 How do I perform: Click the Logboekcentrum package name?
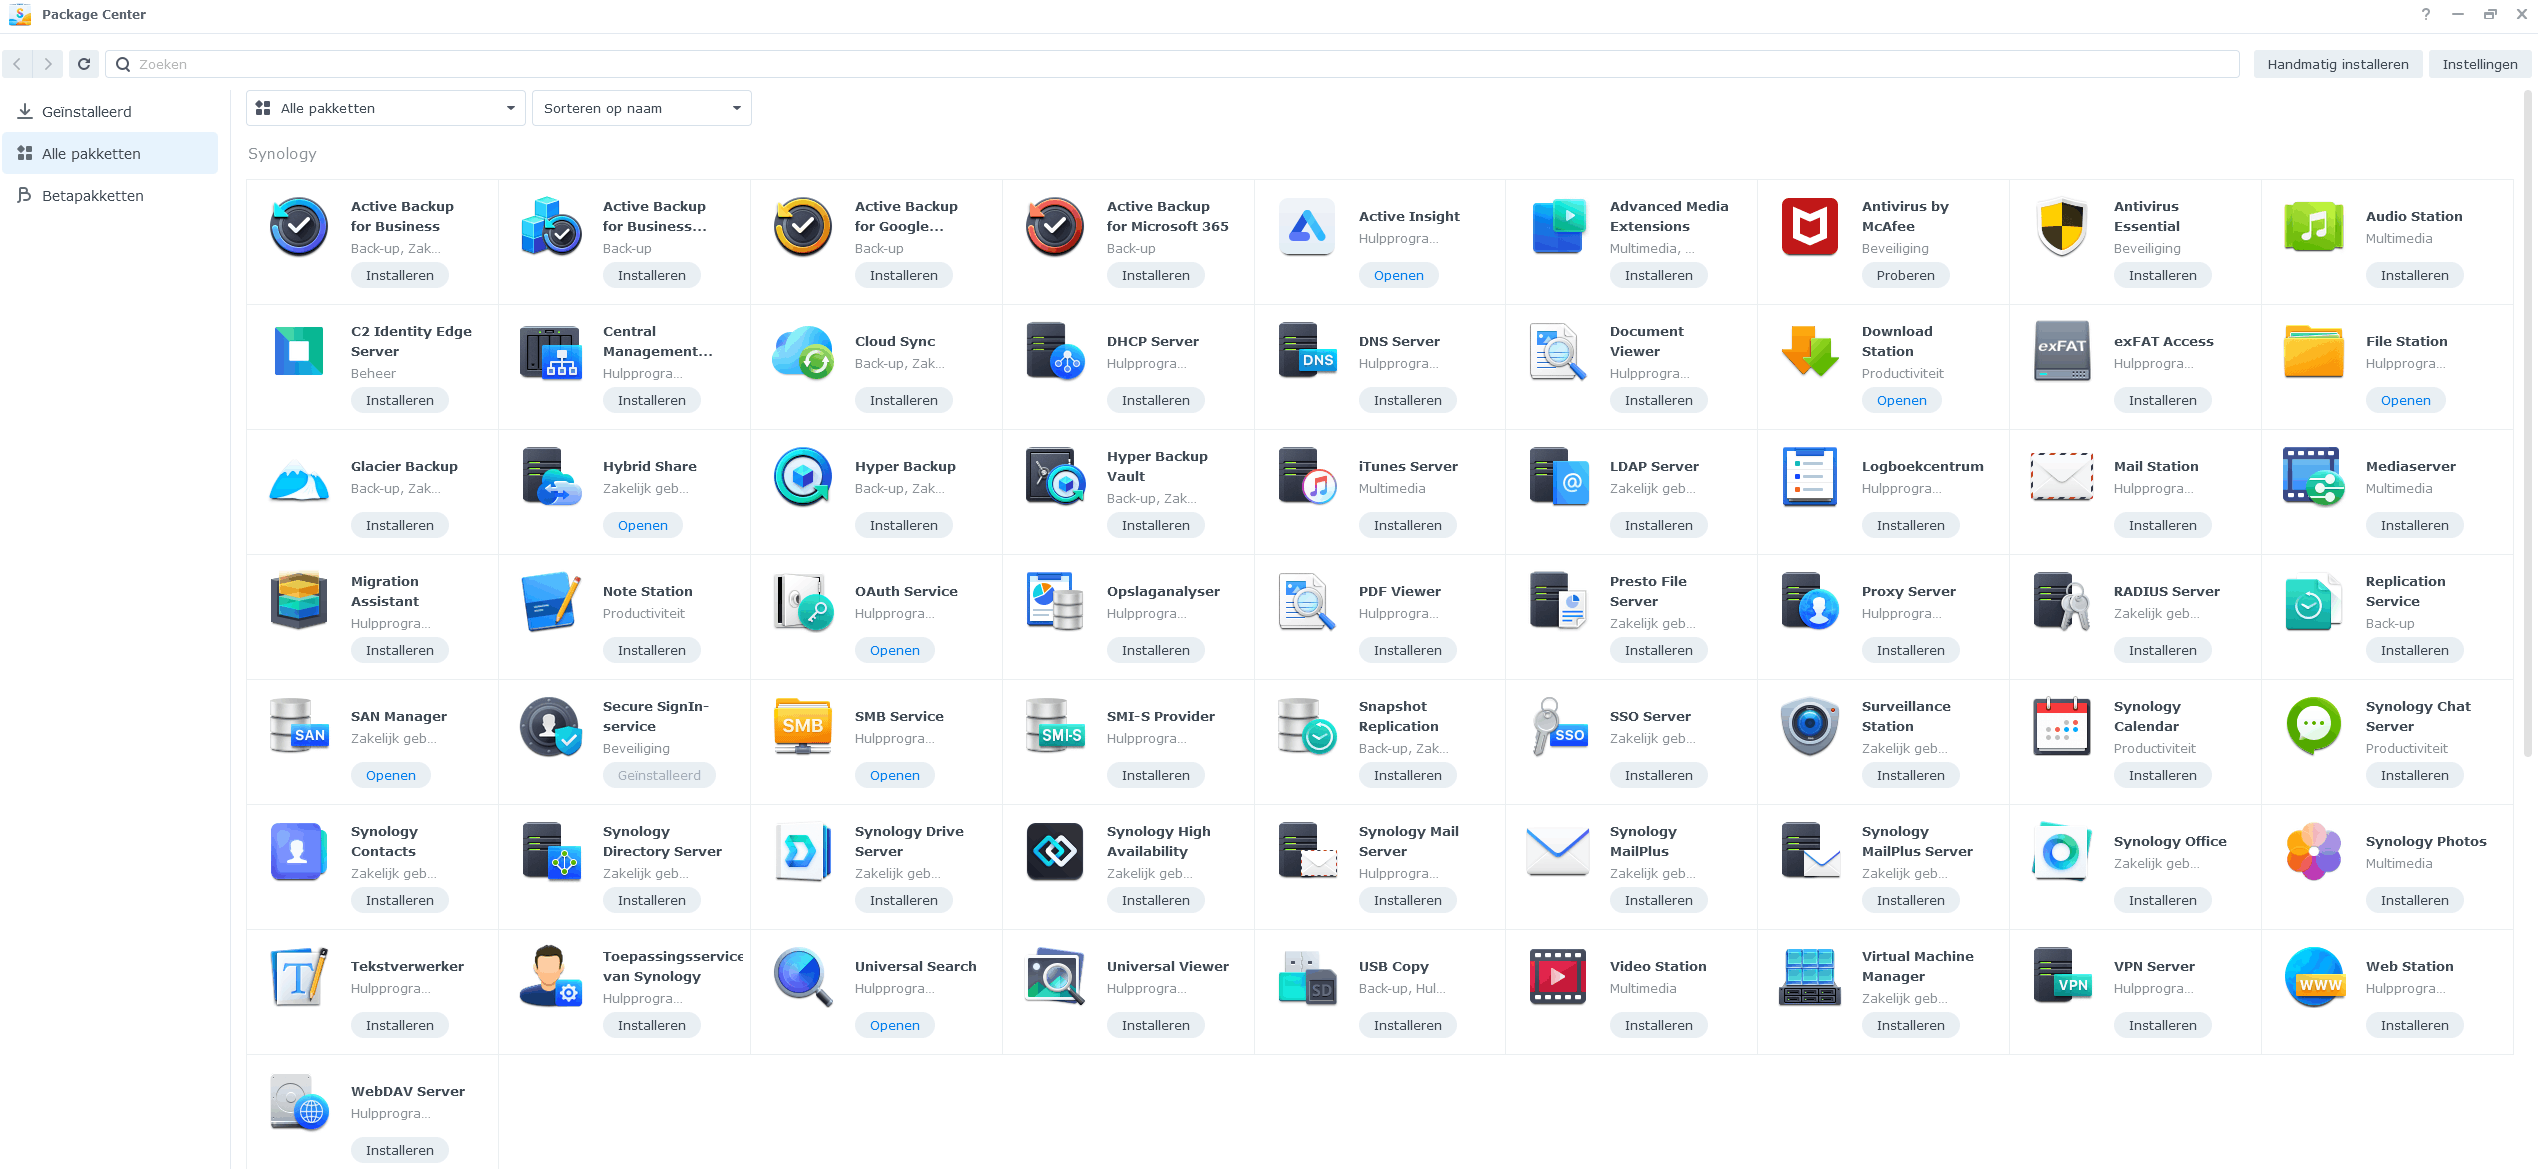1922,466
